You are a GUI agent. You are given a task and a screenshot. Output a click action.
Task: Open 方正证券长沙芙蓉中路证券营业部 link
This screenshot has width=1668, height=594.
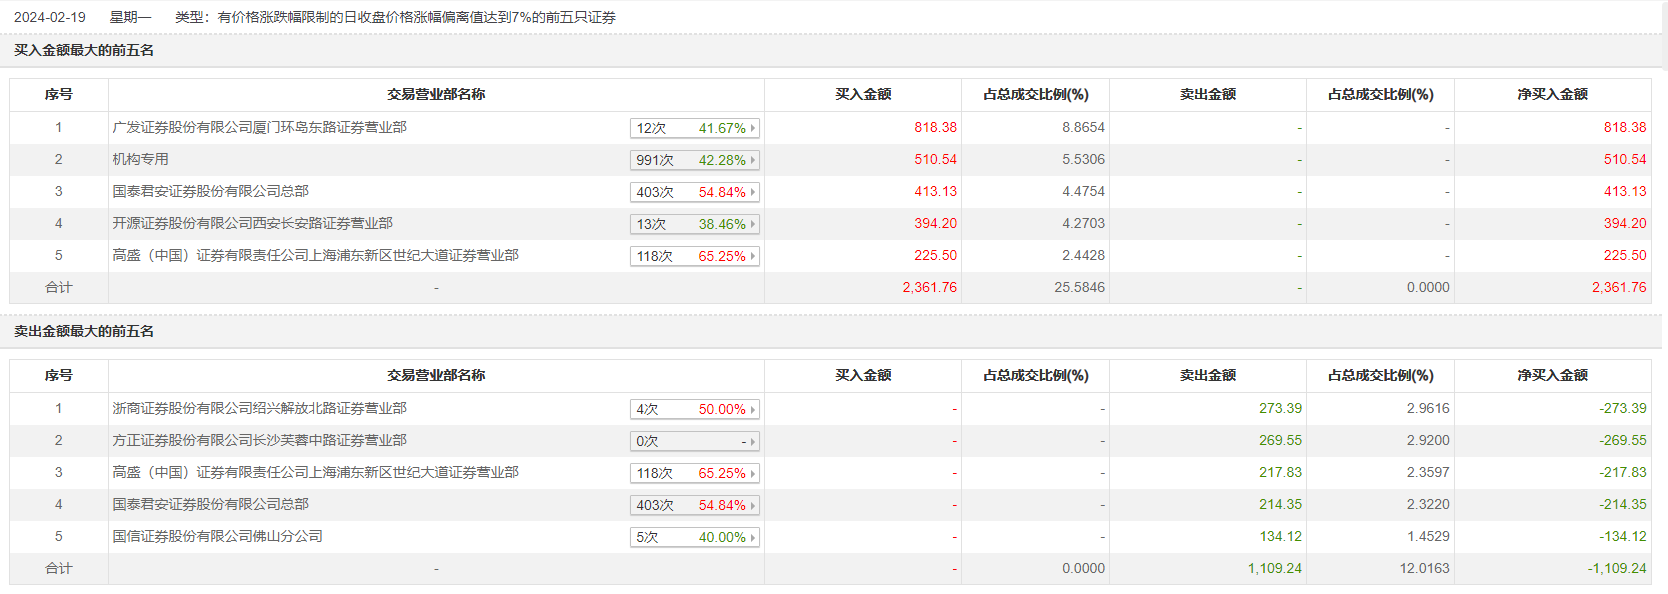(x=259, y=440)
